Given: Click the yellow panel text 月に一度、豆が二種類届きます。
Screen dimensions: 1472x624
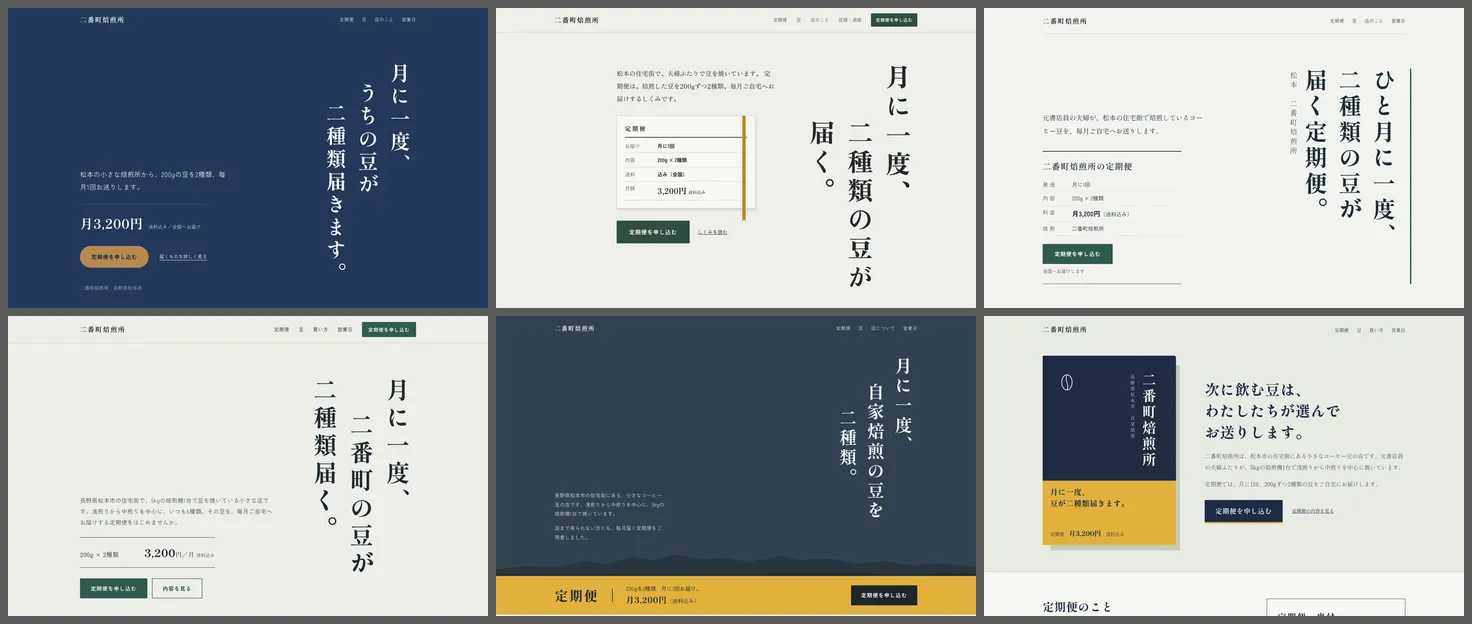Looking at the screenshot, I should pos(1089,497).
